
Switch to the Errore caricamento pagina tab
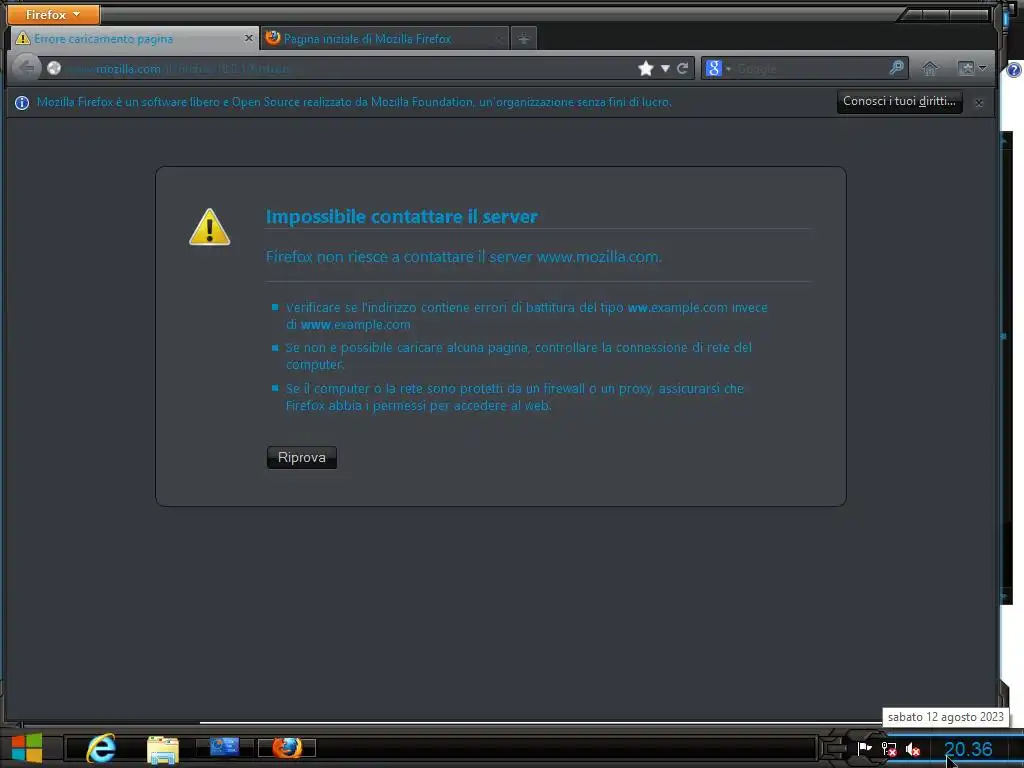coord(134,39)
